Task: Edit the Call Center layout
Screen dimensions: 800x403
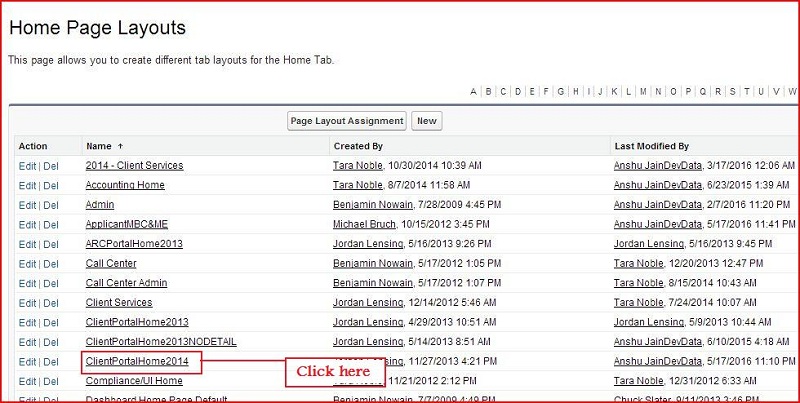Action: [x=27, y=264]
